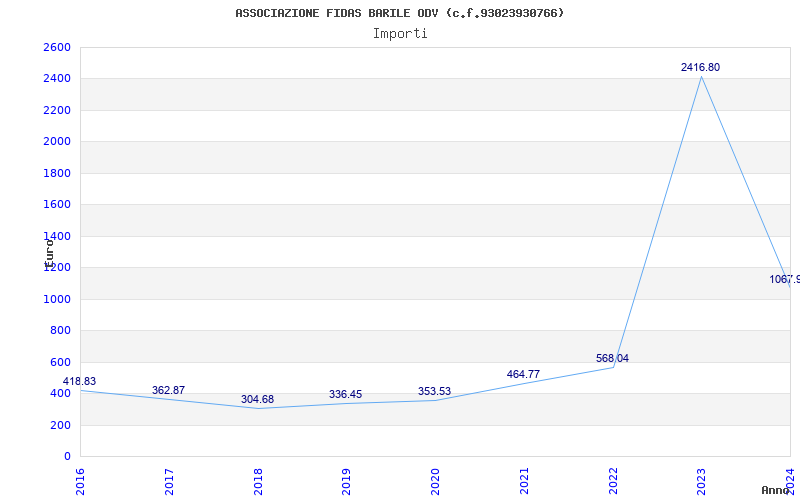Click the x-axis year 2021
This screenshot has width=800, height=500.
pyautogui.click(x=524, y=481)
